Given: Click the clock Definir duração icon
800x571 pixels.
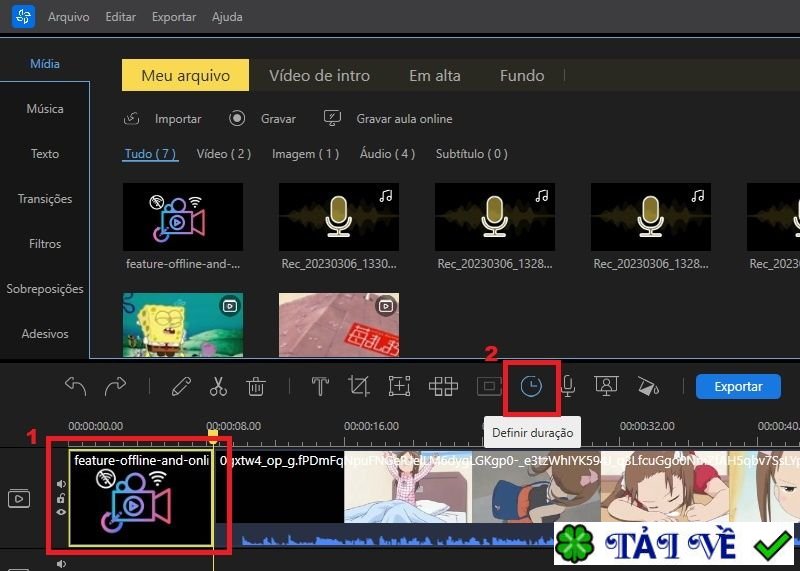Looking at the screenshot, I should [531, 386].
